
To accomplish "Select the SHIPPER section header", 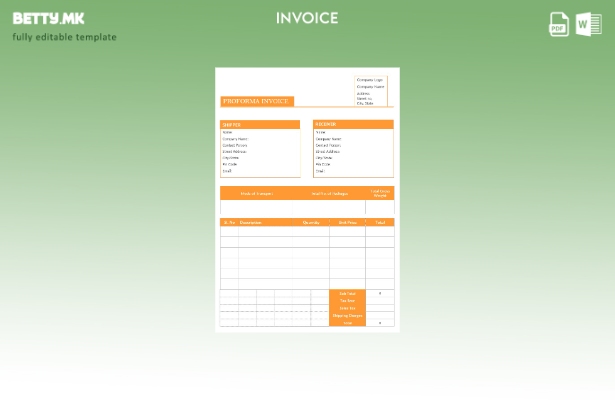I will point(259,125).
